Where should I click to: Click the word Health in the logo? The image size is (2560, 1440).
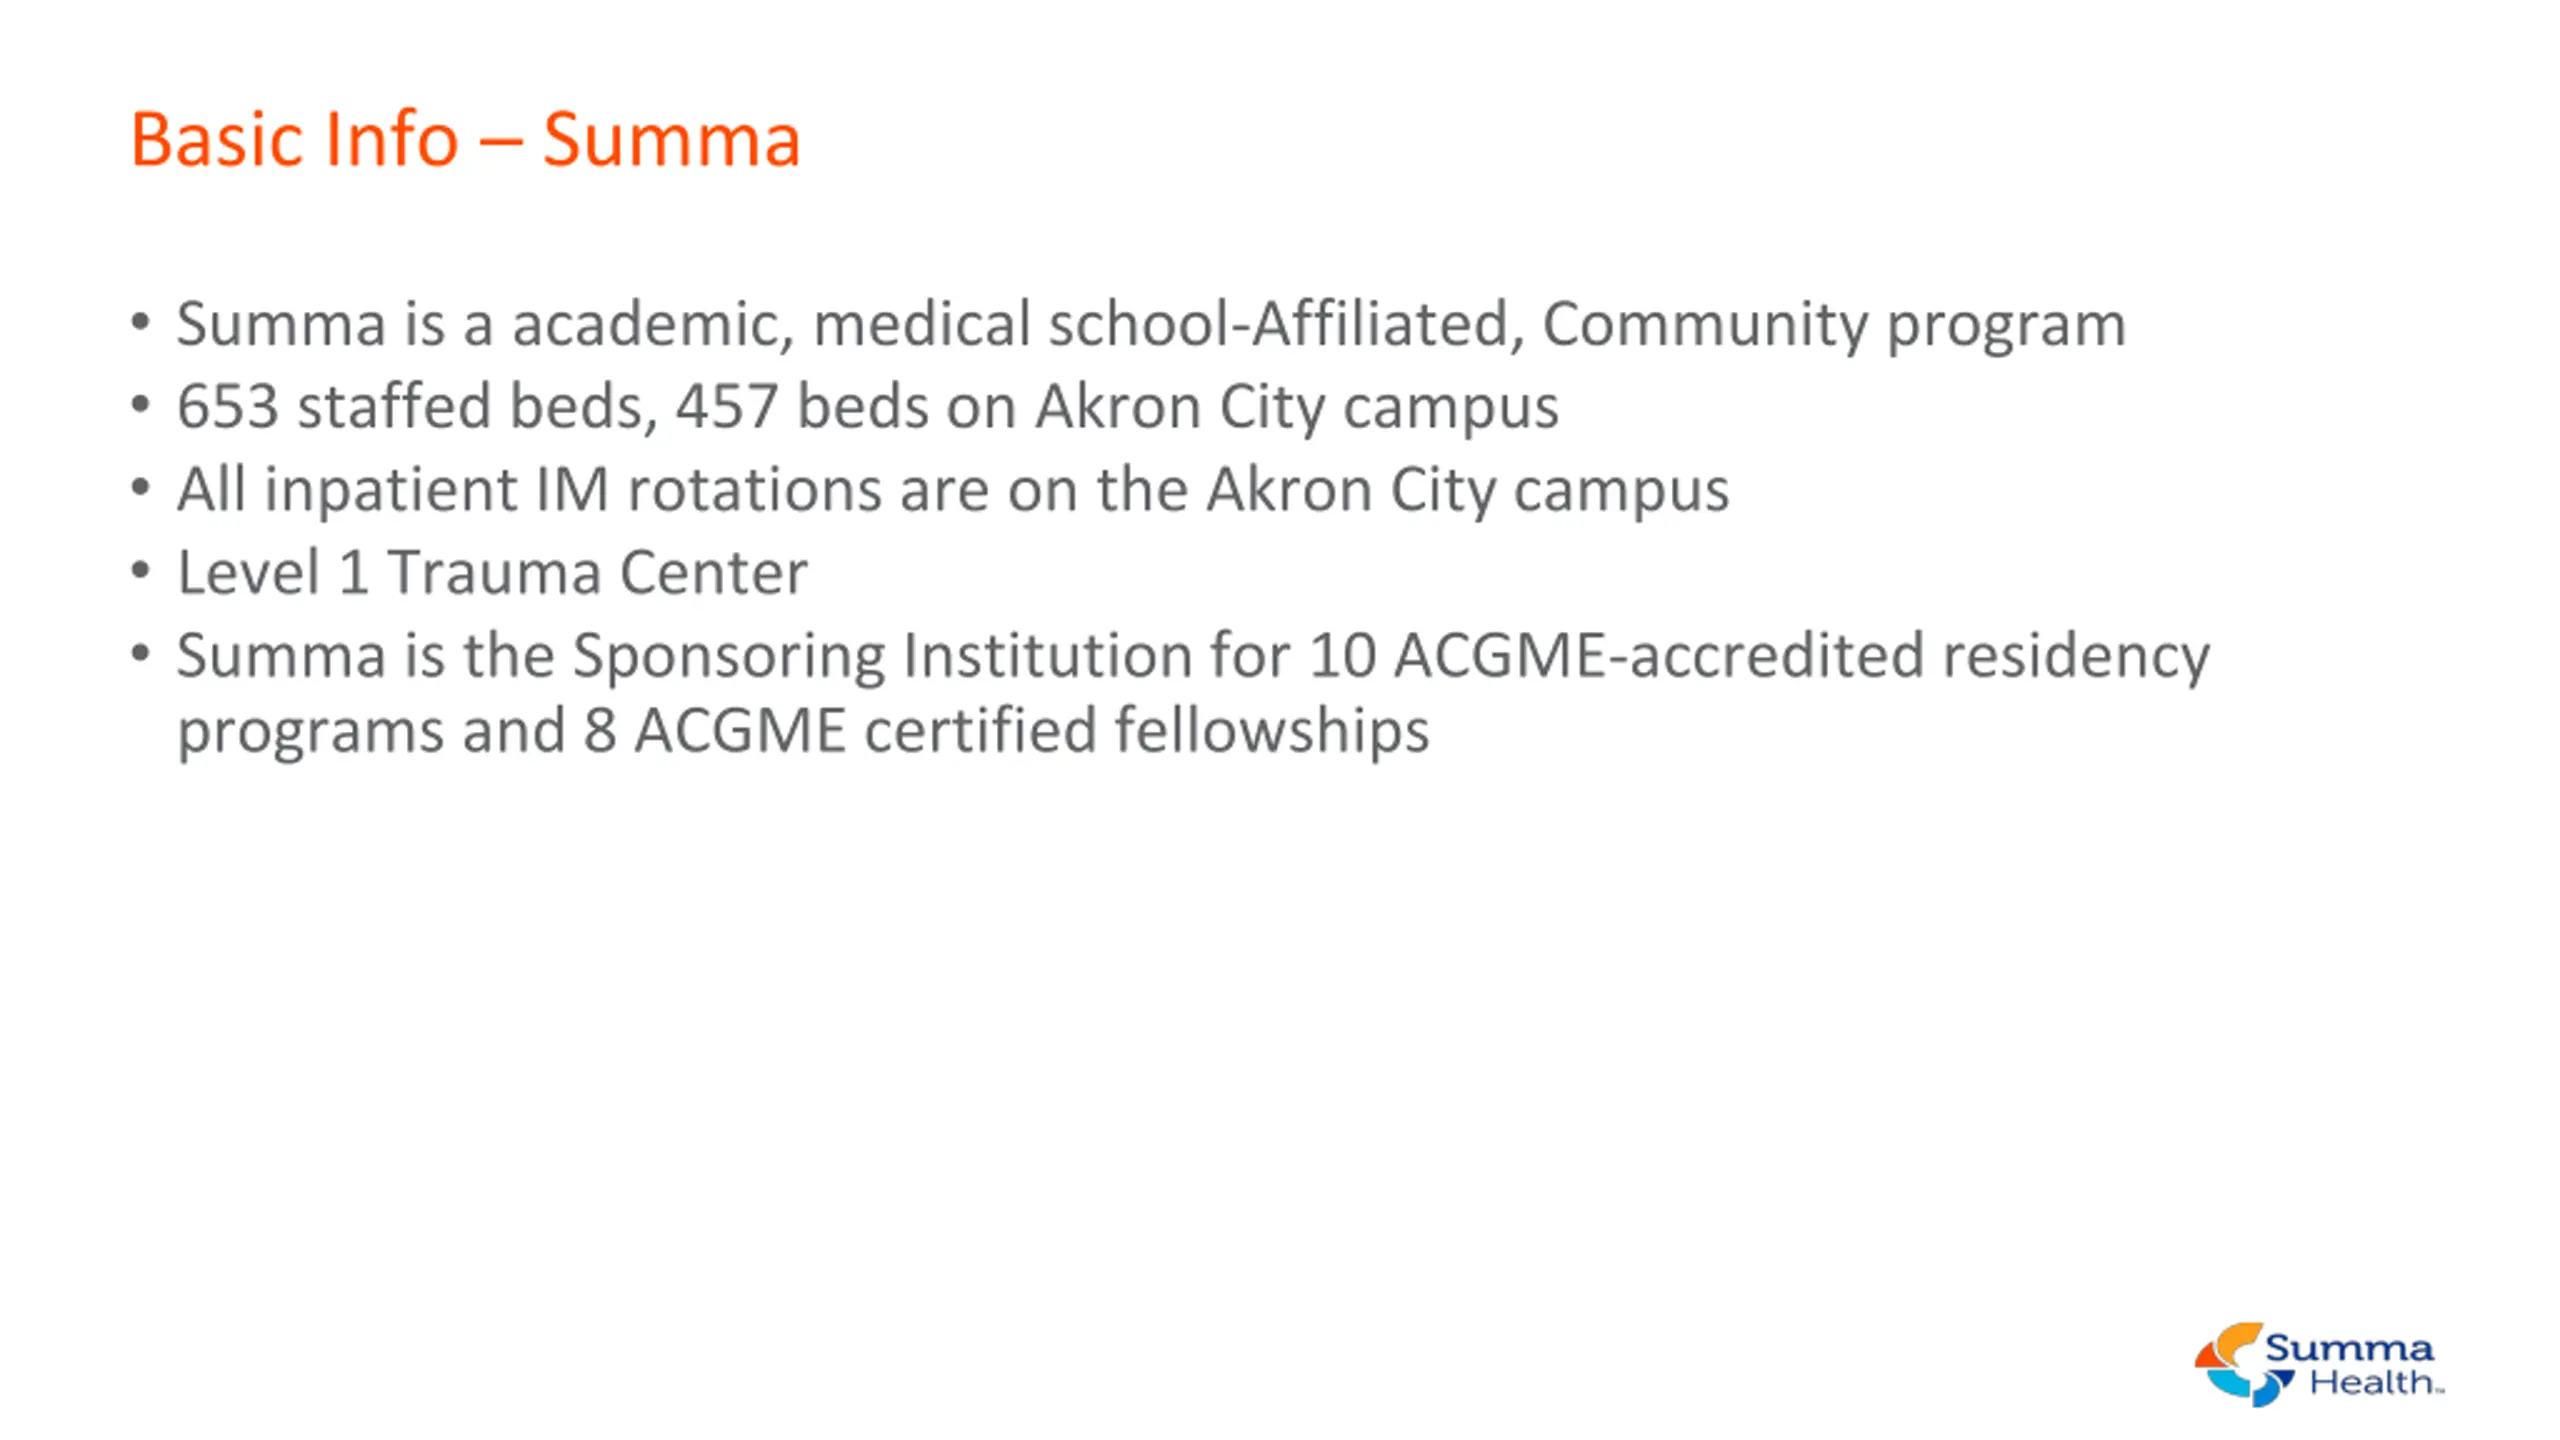pyautogui.click(x=2372, y=1384)
